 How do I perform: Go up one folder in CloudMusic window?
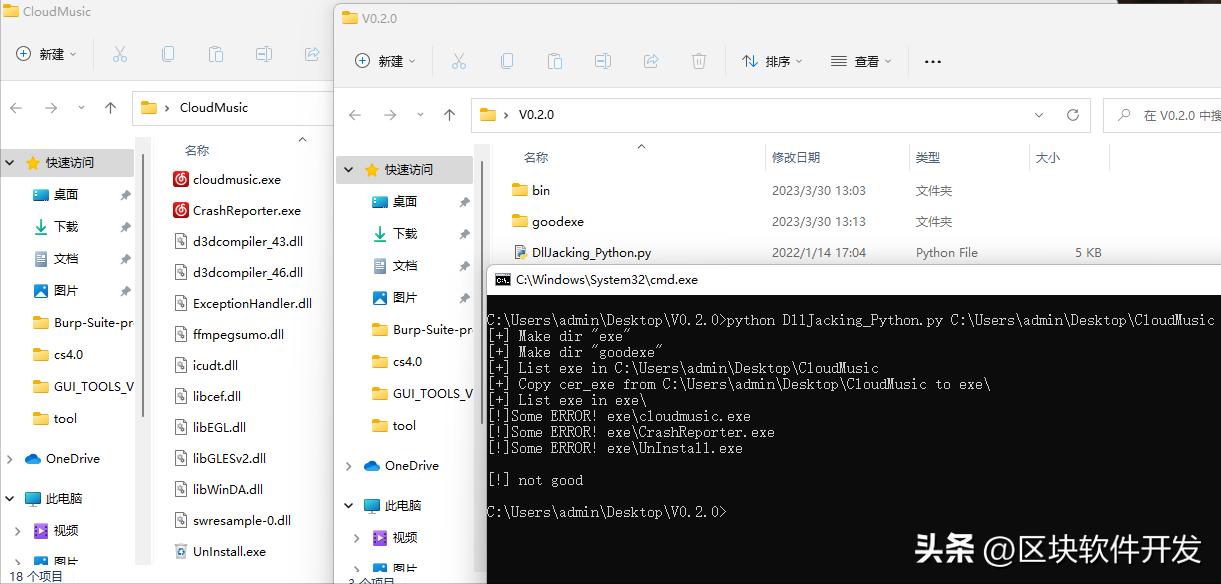tap(110, 108)
